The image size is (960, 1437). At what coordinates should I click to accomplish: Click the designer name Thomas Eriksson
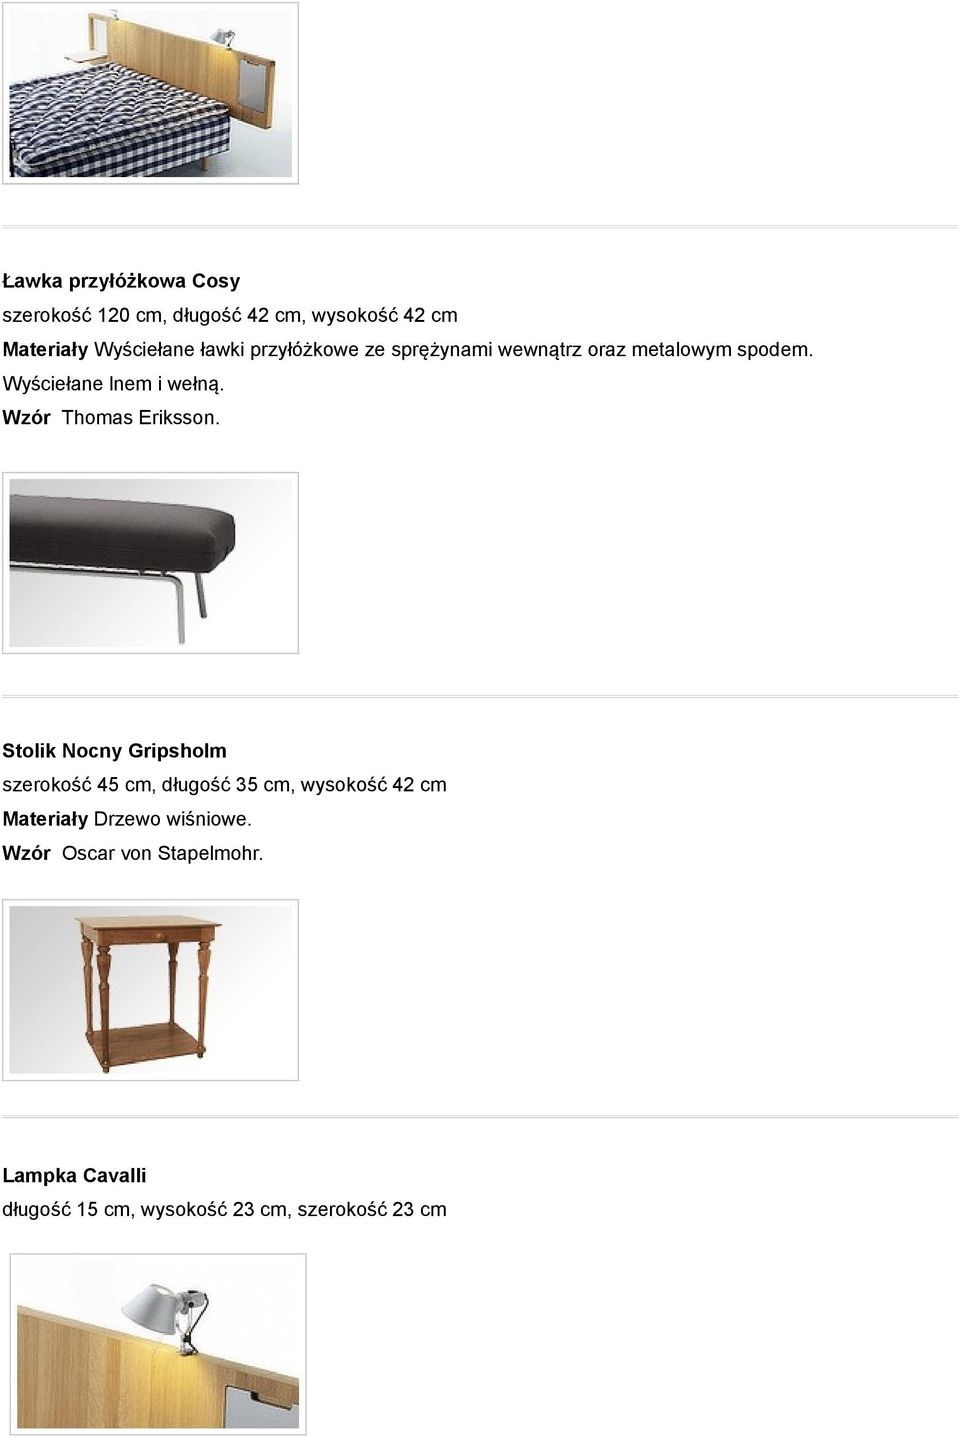[x=140, y=417]
